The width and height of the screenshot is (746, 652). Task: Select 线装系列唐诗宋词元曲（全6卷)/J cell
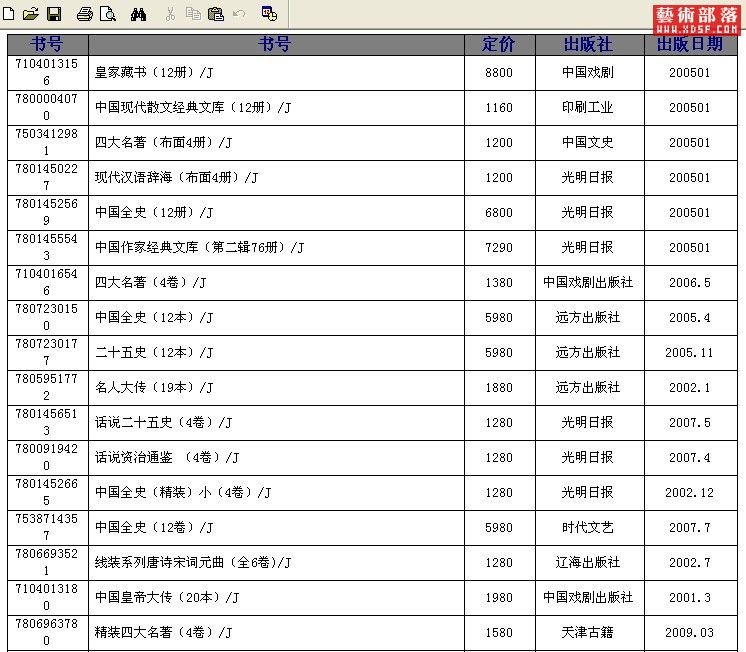point(276,563)
